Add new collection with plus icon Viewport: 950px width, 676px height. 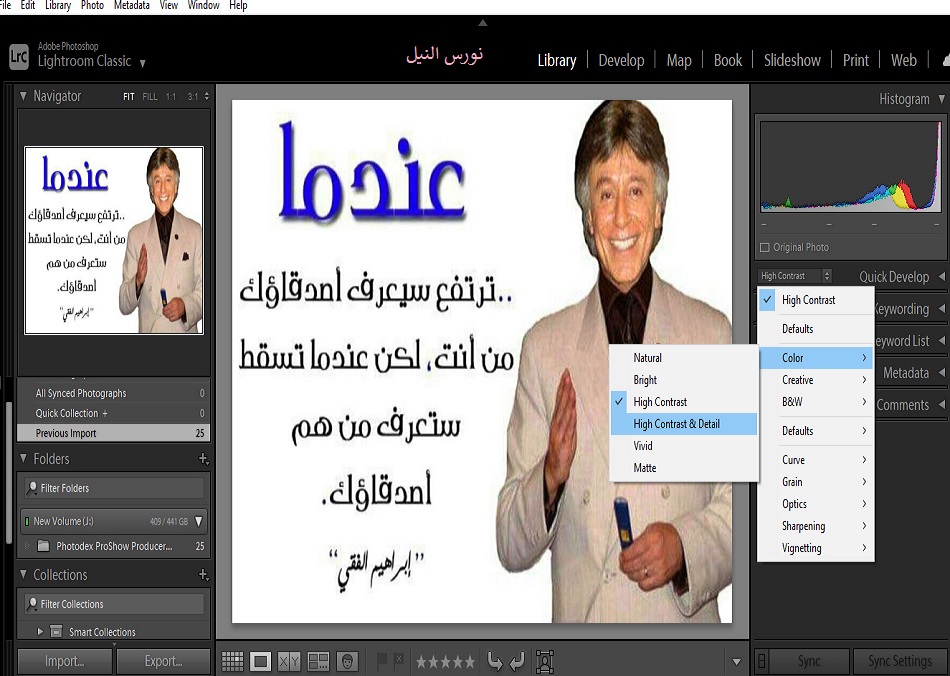(203, 575)
